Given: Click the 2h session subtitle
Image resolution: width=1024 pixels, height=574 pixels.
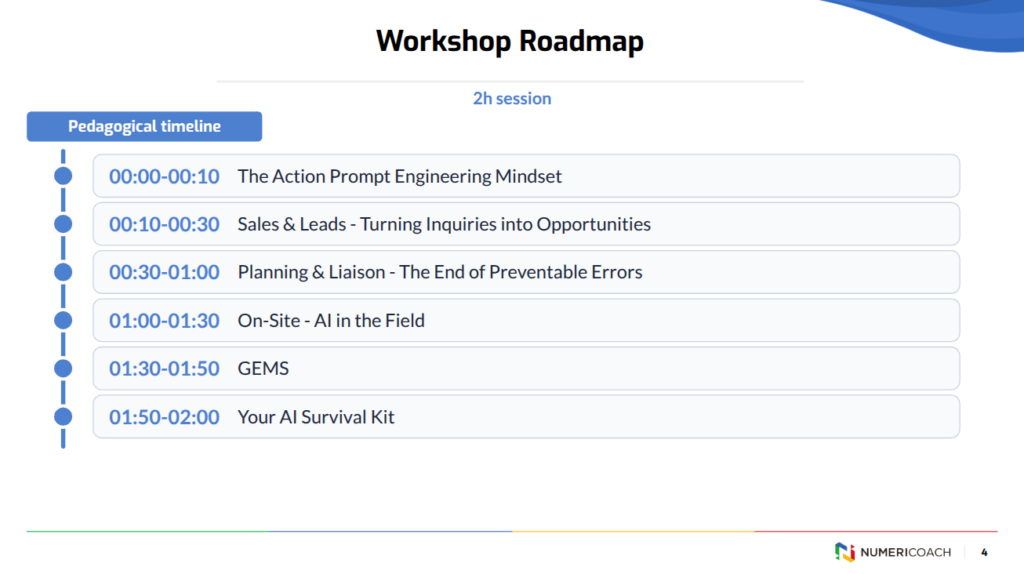Looking at the screenshot, I should point(512,99).
